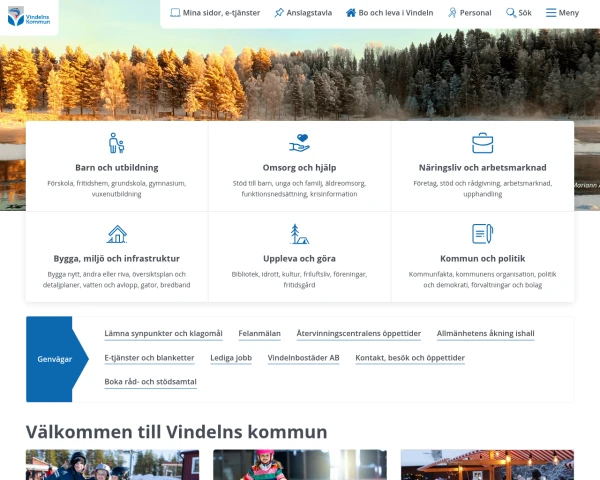The height and width of the screenshot is (480, 600).
Task: Open Bygga, miljö och infrastruktur heading
Action: click(117, 259)
